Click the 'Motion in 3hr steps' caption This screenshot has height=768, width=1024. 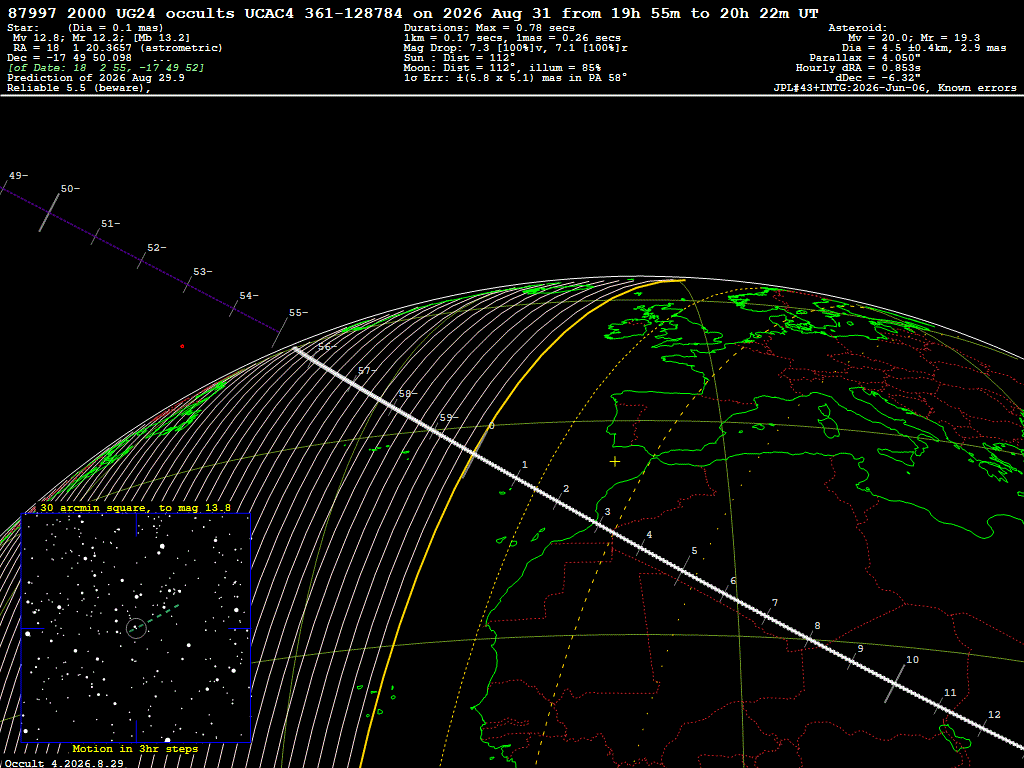[x=135, y=748]
